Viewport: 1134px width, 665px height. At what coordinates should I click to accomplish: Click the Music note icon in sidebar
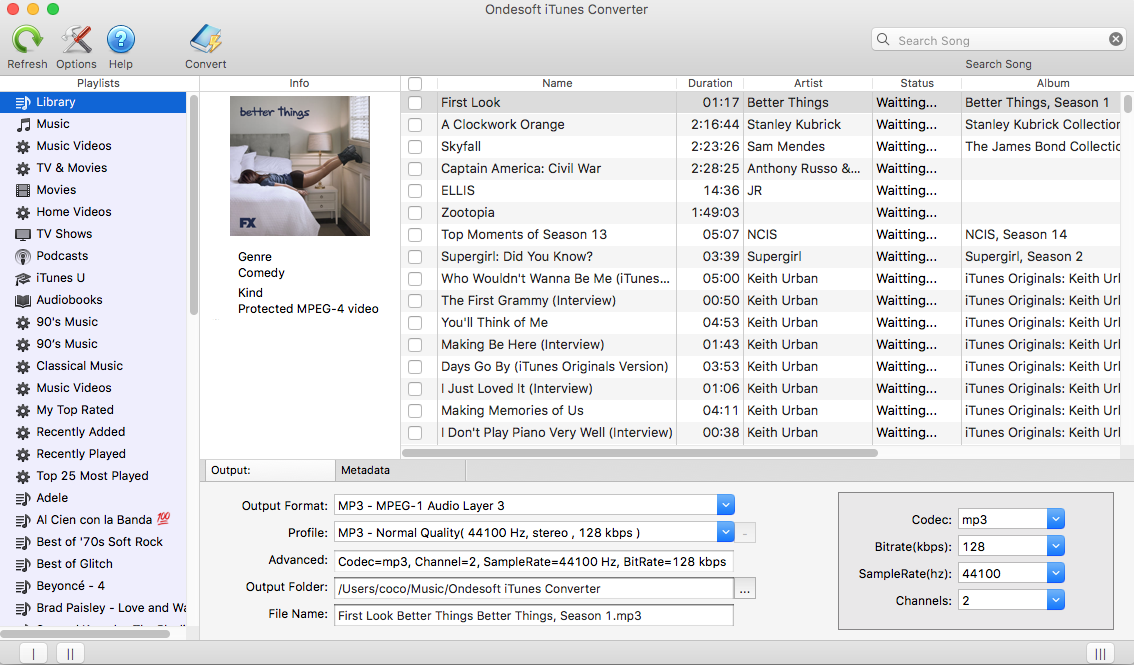click(23, 124)
